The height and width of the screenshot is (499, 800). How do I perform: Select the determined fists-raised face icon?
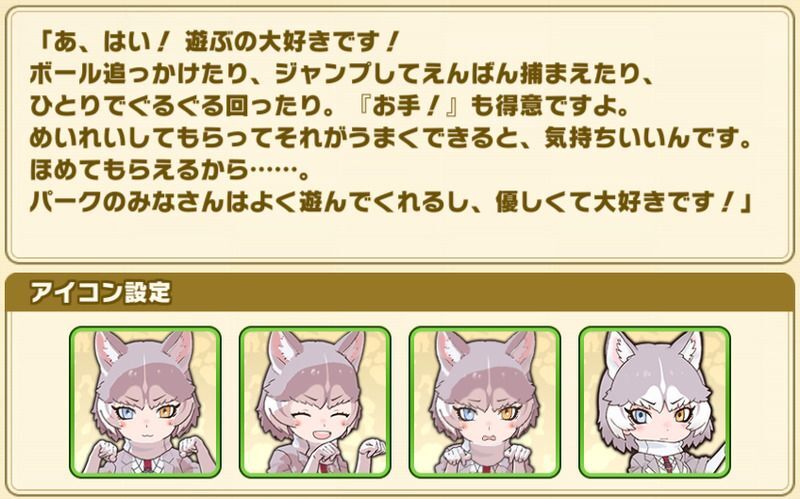pos(145,402)
